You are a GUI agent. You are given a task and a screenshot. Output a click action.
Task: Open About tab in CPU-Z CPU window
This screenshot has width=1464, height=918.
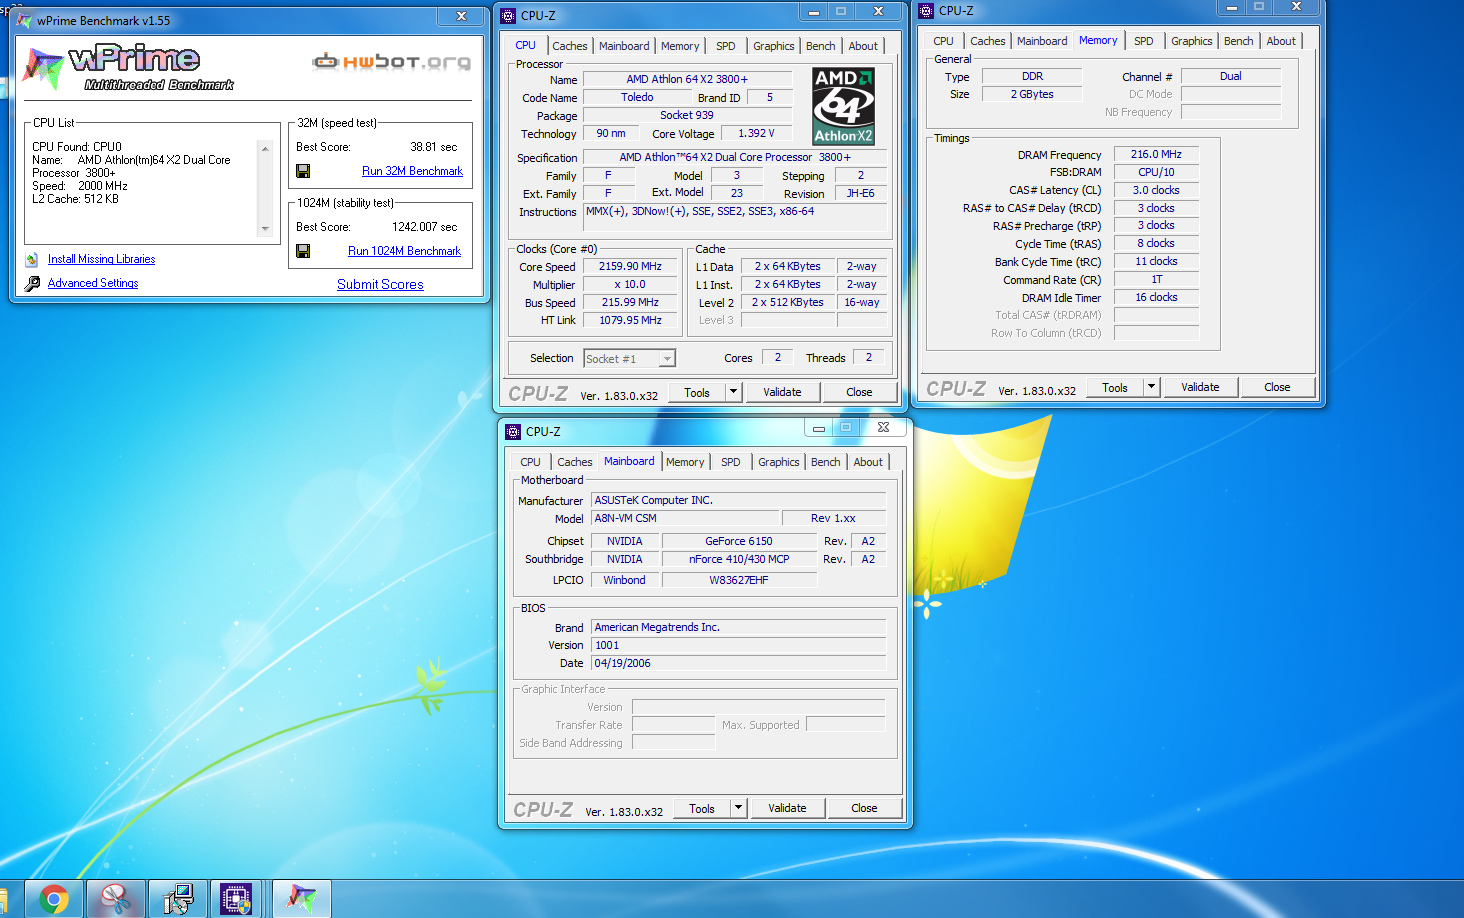pyautogui.click(x=863, y=46)
